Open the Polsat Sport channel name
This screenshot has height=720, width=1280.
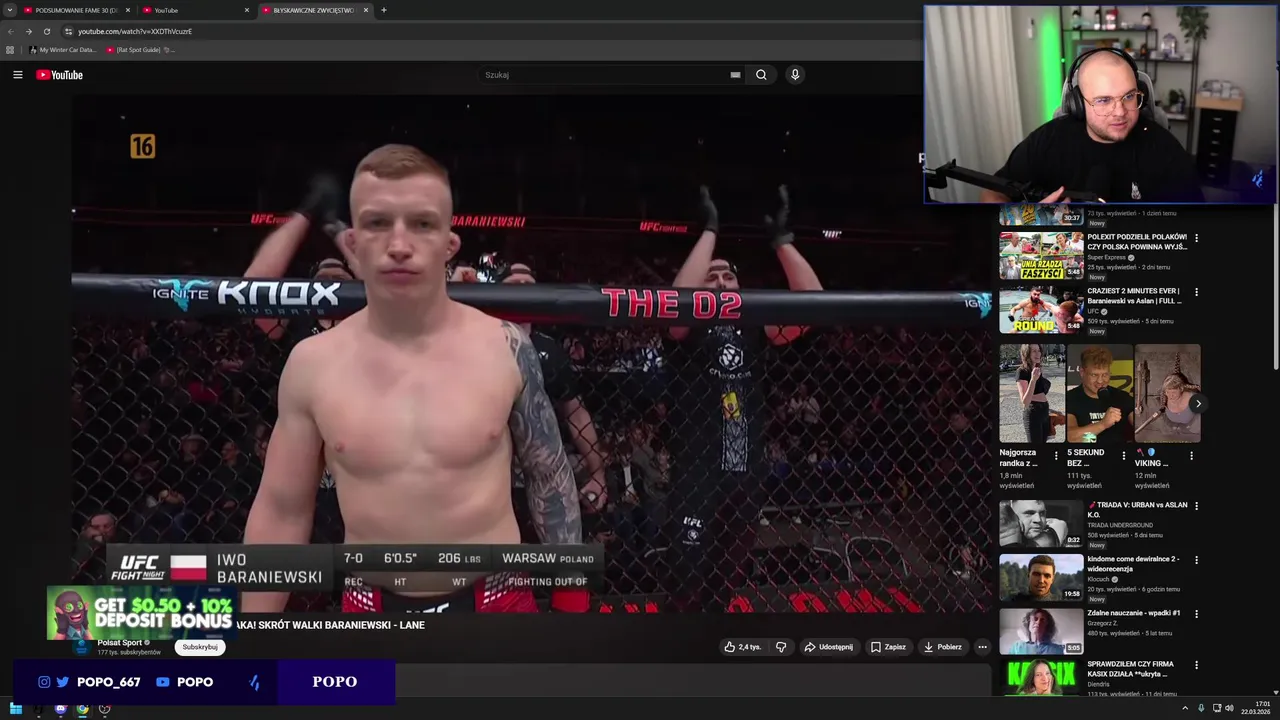coord(119,643)
